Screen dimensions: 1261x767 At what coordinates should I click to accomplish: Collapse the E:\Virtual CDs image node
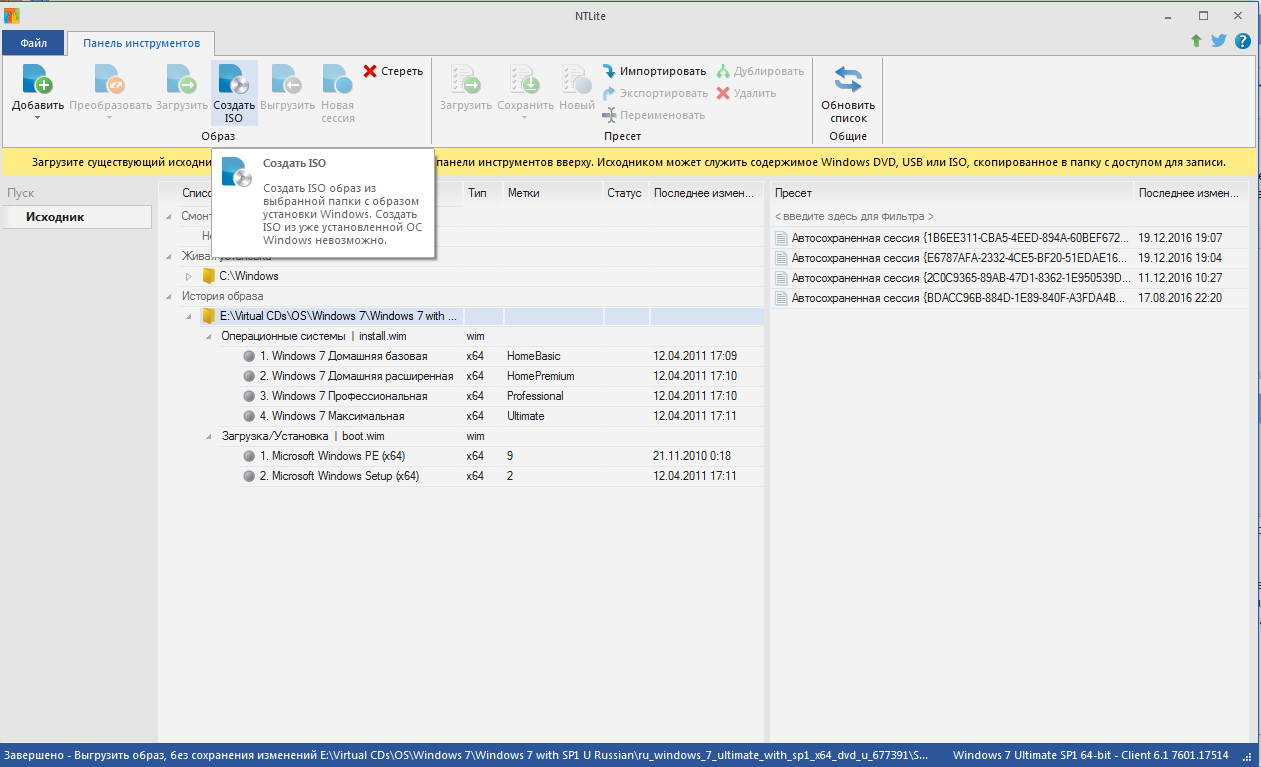188,316
